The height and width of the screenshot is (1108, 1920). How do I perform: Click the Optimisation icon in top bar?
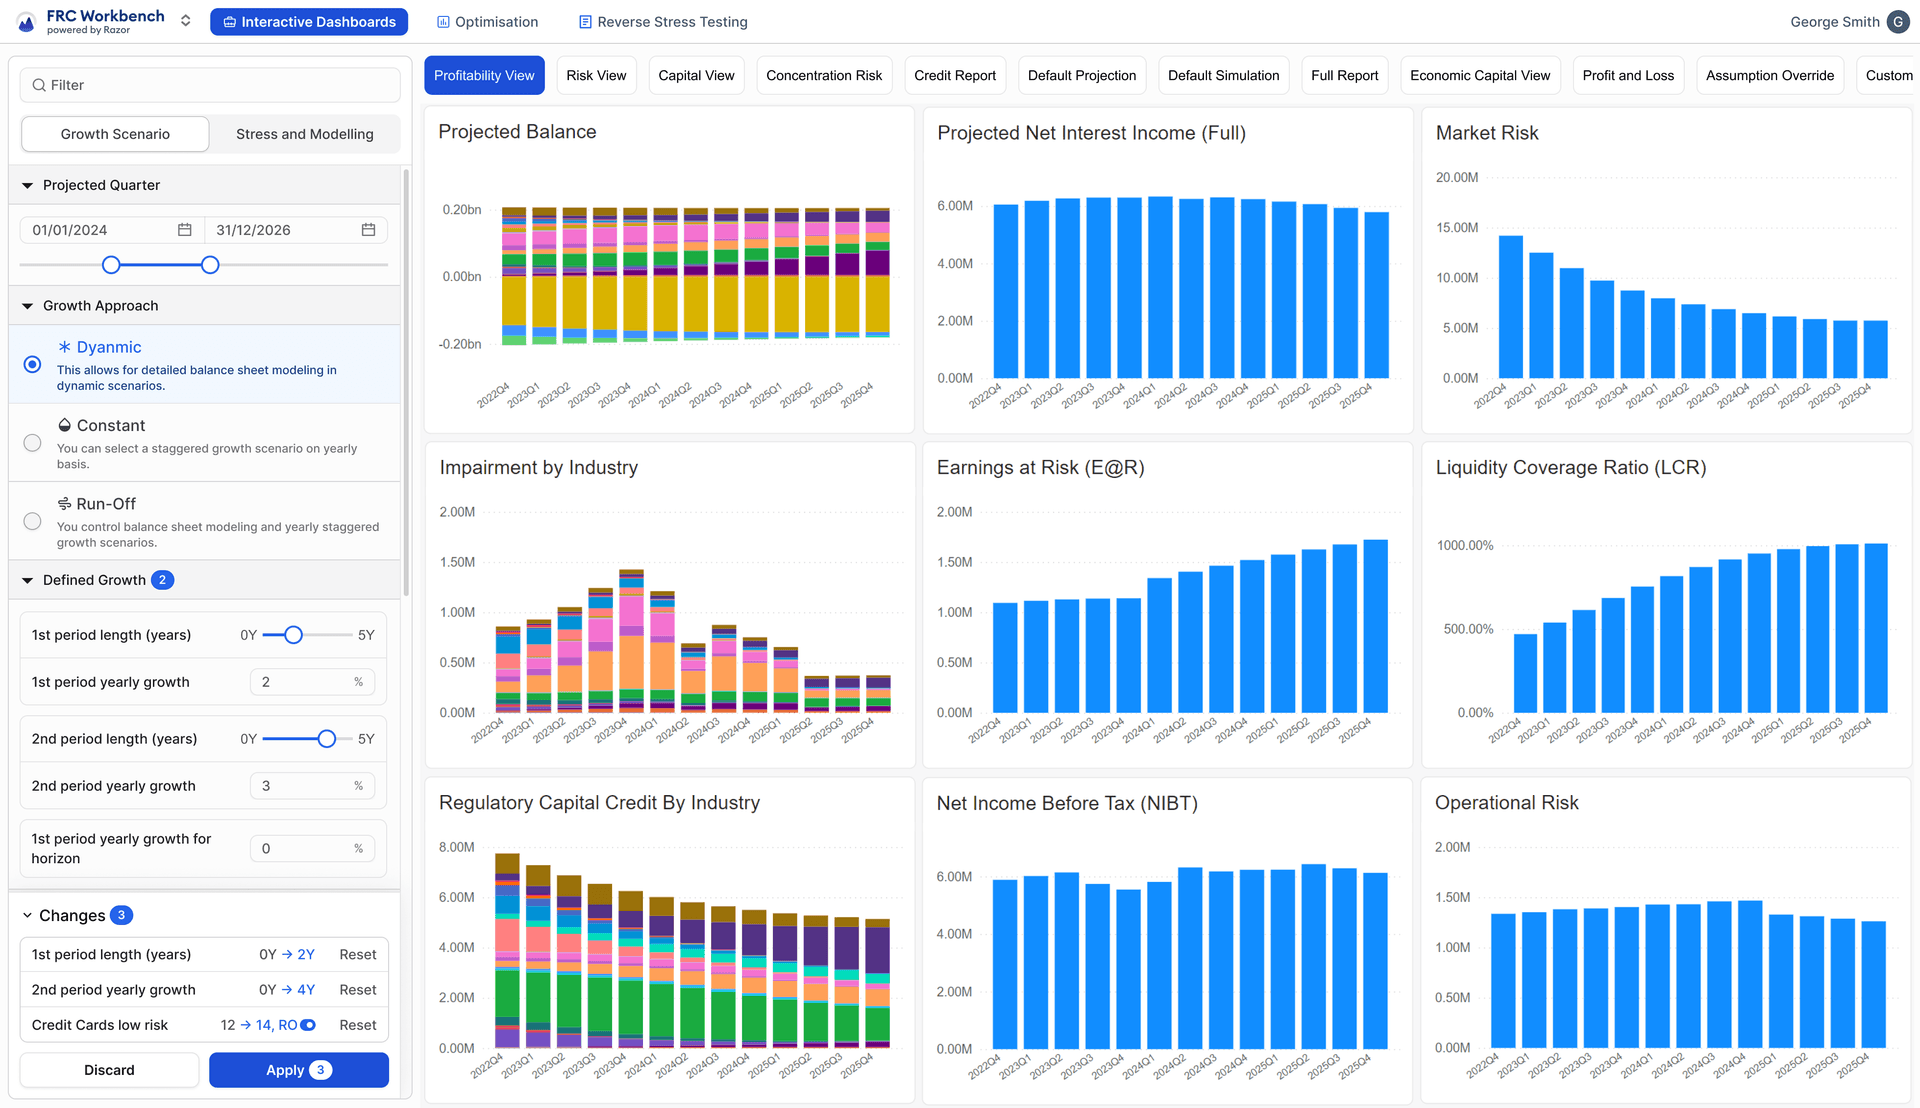(x=443, y=22)
